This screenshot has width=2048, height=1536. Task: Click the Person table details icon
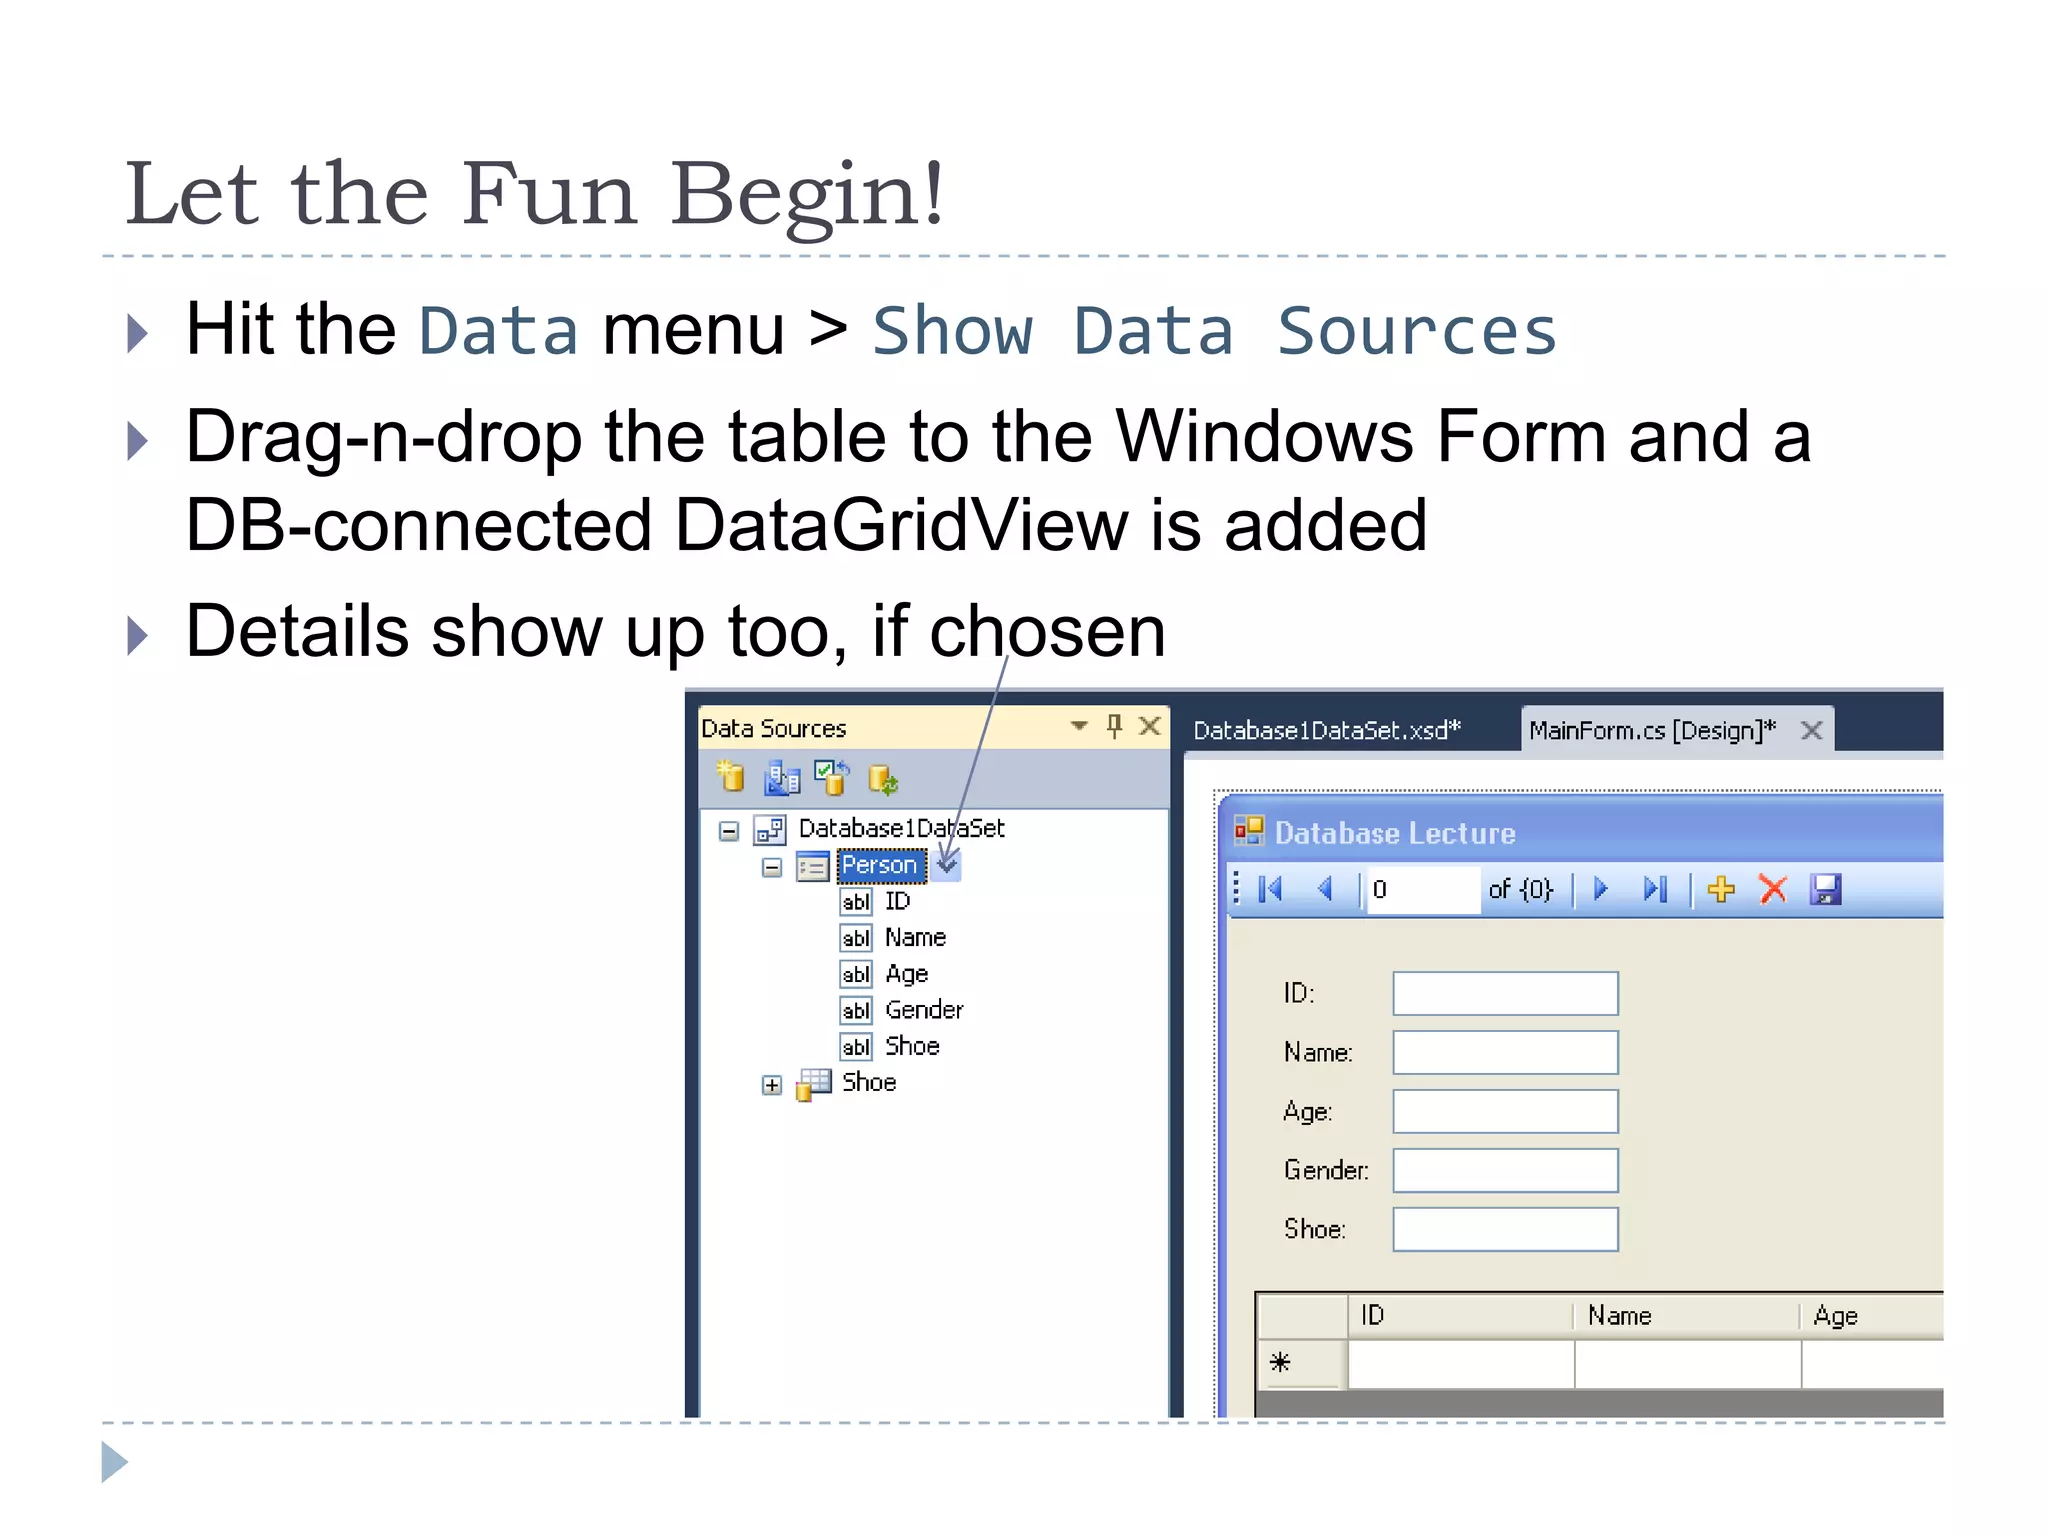pyautogui.click(x=812, y=866)
